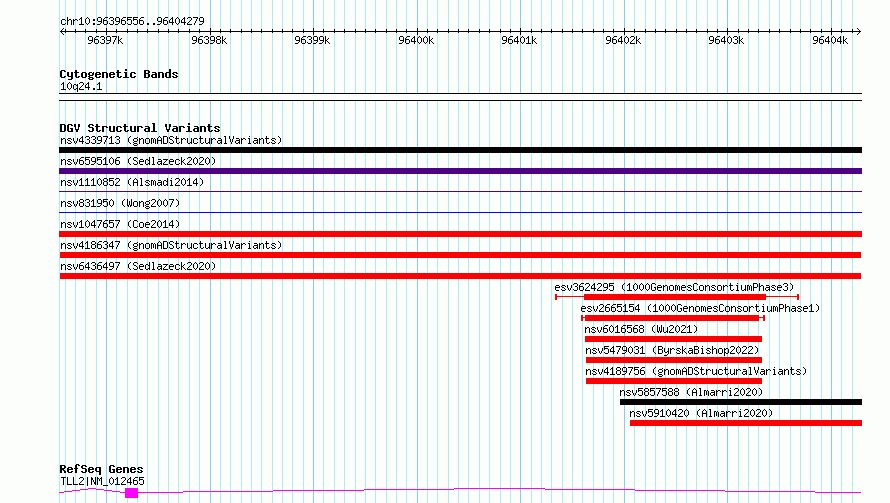Click the 96399k ruler tick label
The image size is (890, 503).
click(312, 40)
